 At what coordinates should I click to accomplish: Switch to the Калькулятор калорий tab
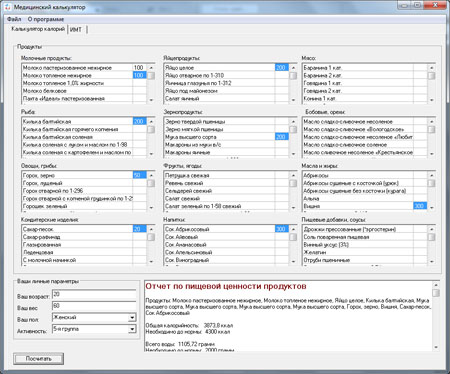coord(38,29)
